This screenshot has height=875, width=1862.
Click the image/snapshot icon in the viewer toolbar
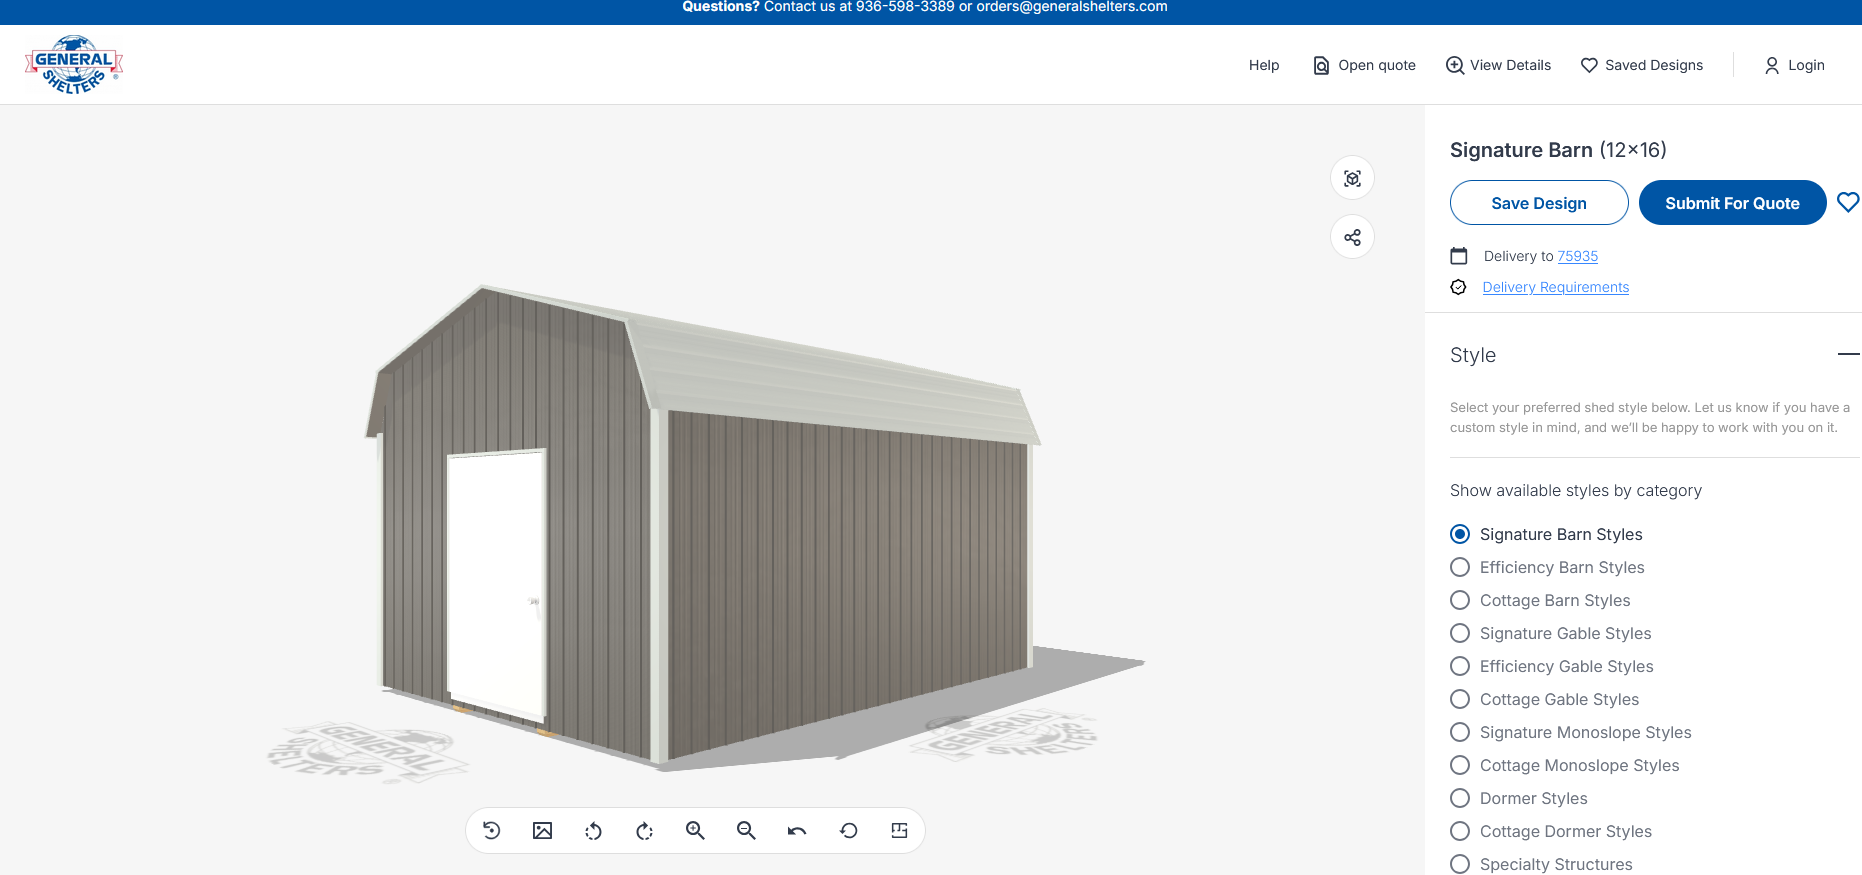point(542,830)
